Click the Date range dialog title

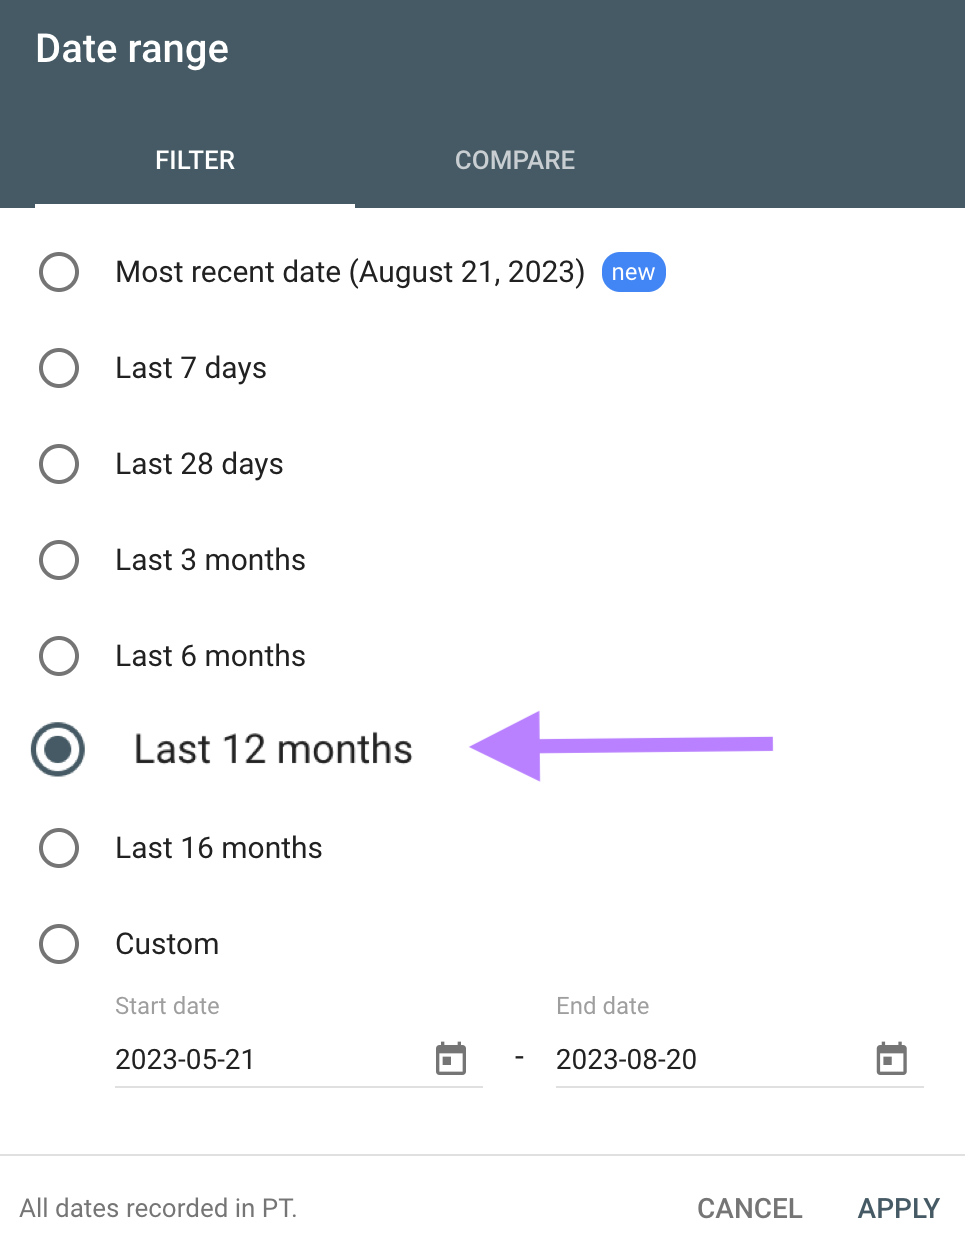click(132, 49)
